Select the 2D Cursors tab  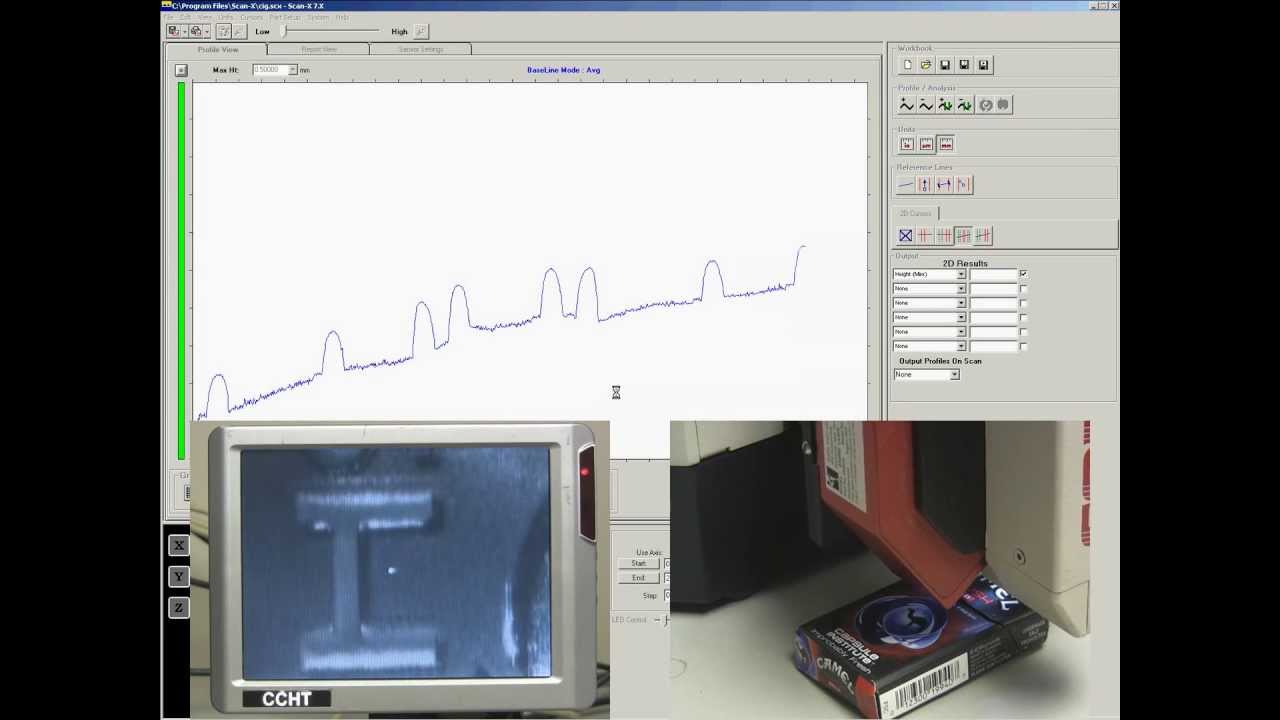[915, 214]
